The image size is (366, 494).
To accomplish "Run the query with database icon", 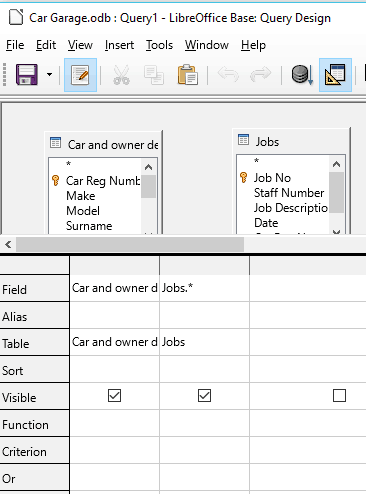I will [x=302, y=75].
